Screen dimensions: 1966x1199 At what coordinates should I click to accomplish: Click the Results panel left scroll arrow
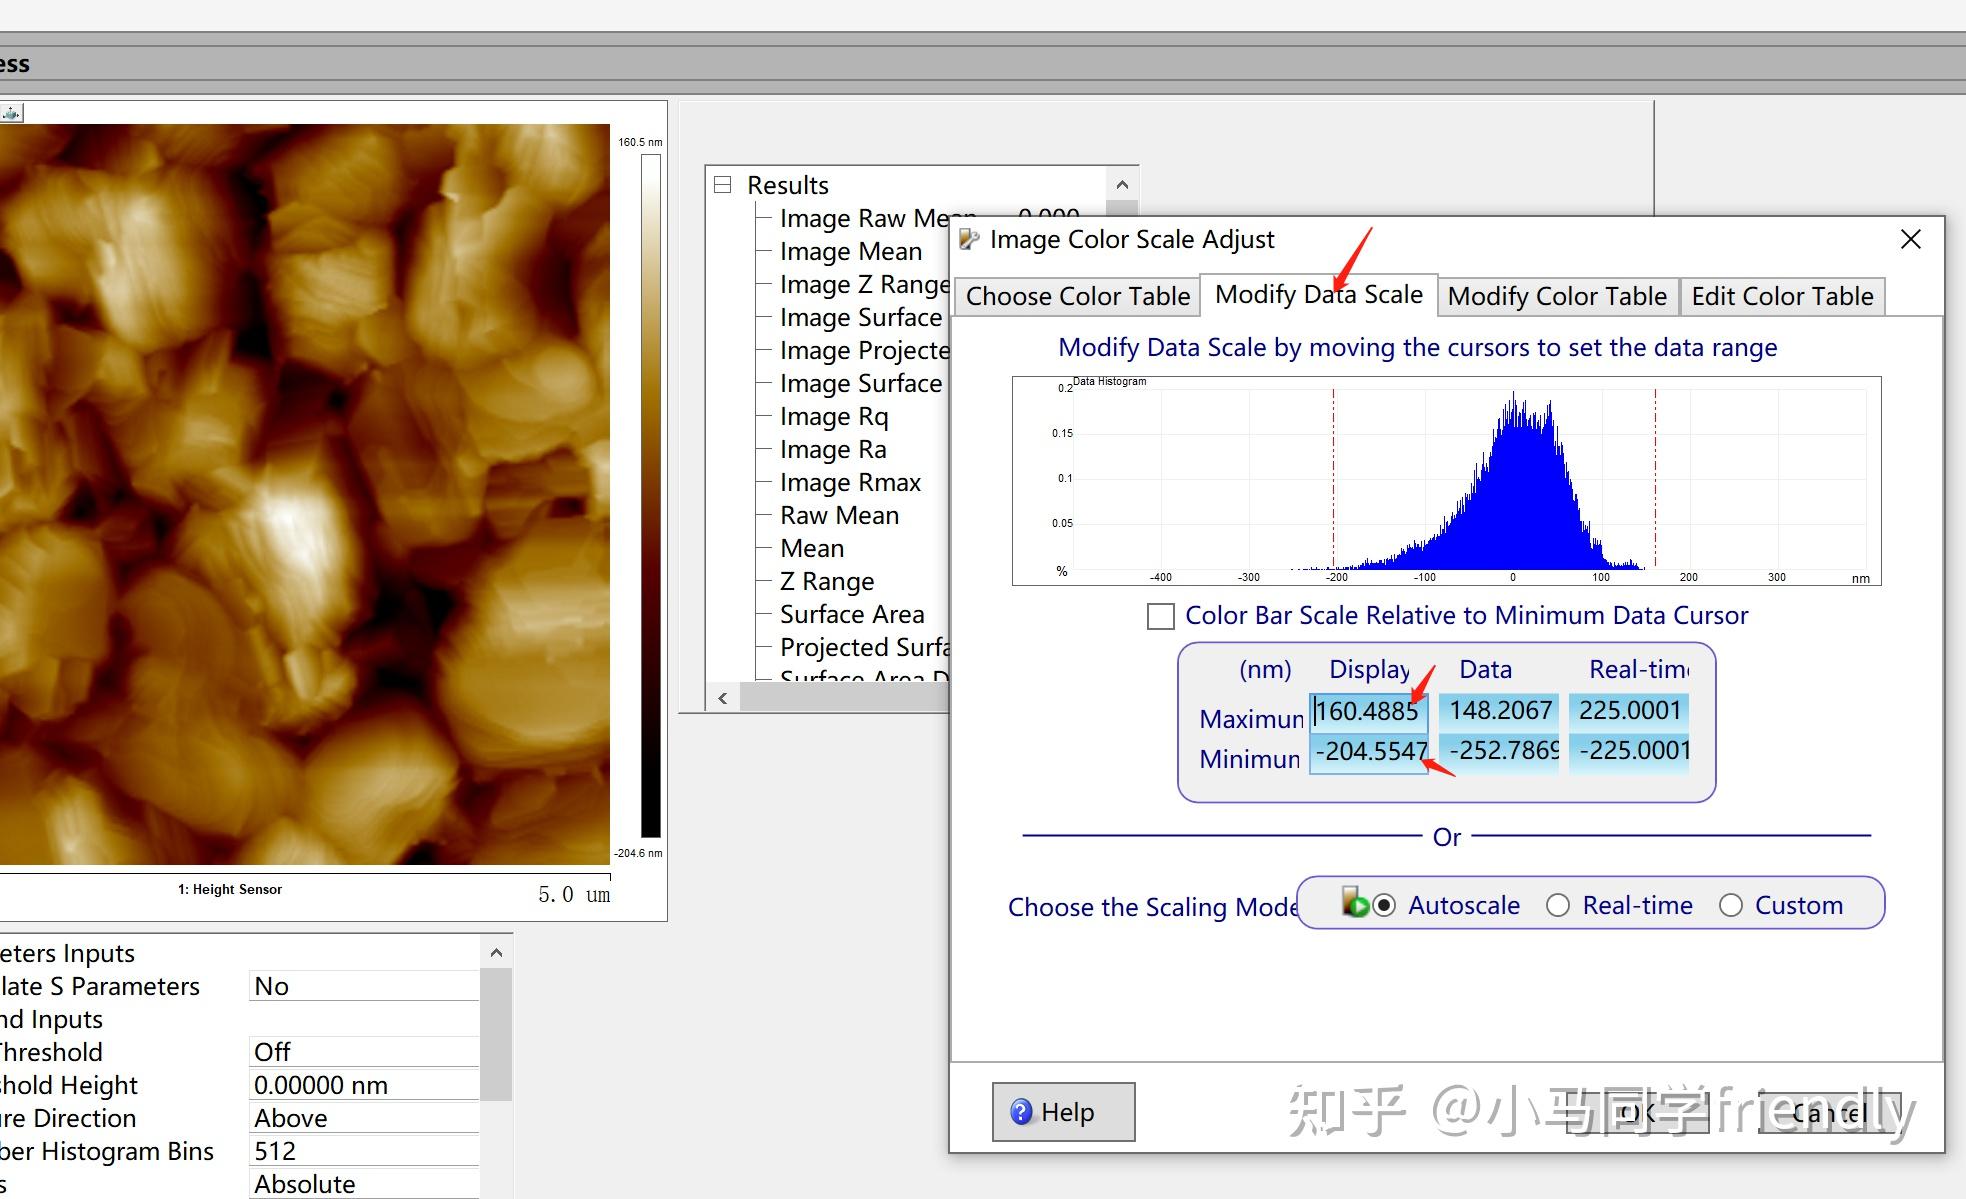coord(722,698)
